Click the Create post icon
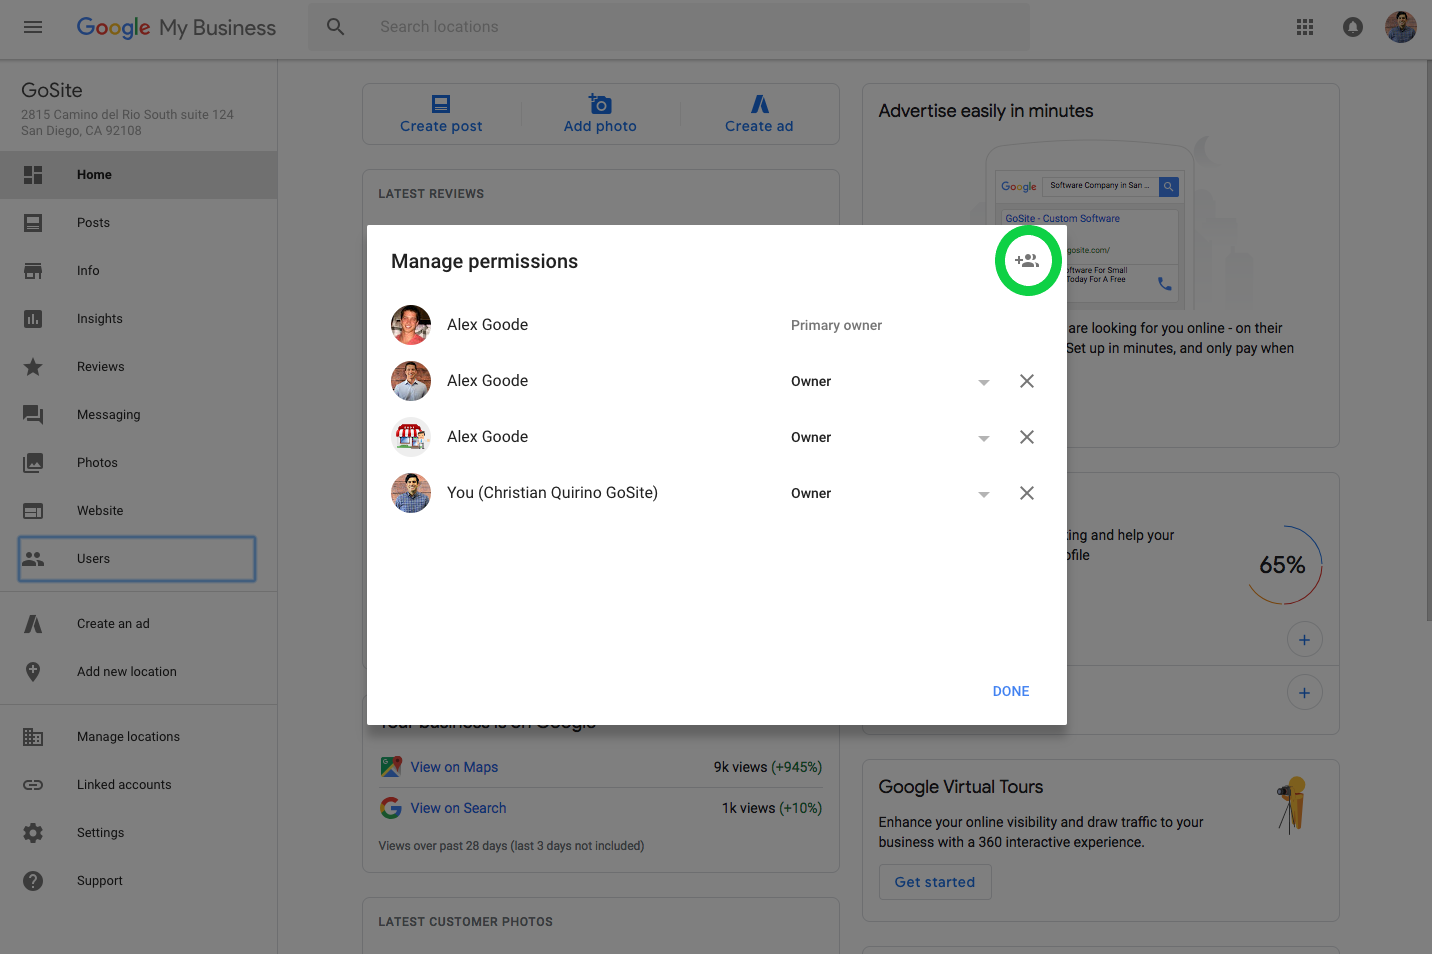This screenshot has width=1432, height=954. (x=441, y=104)
